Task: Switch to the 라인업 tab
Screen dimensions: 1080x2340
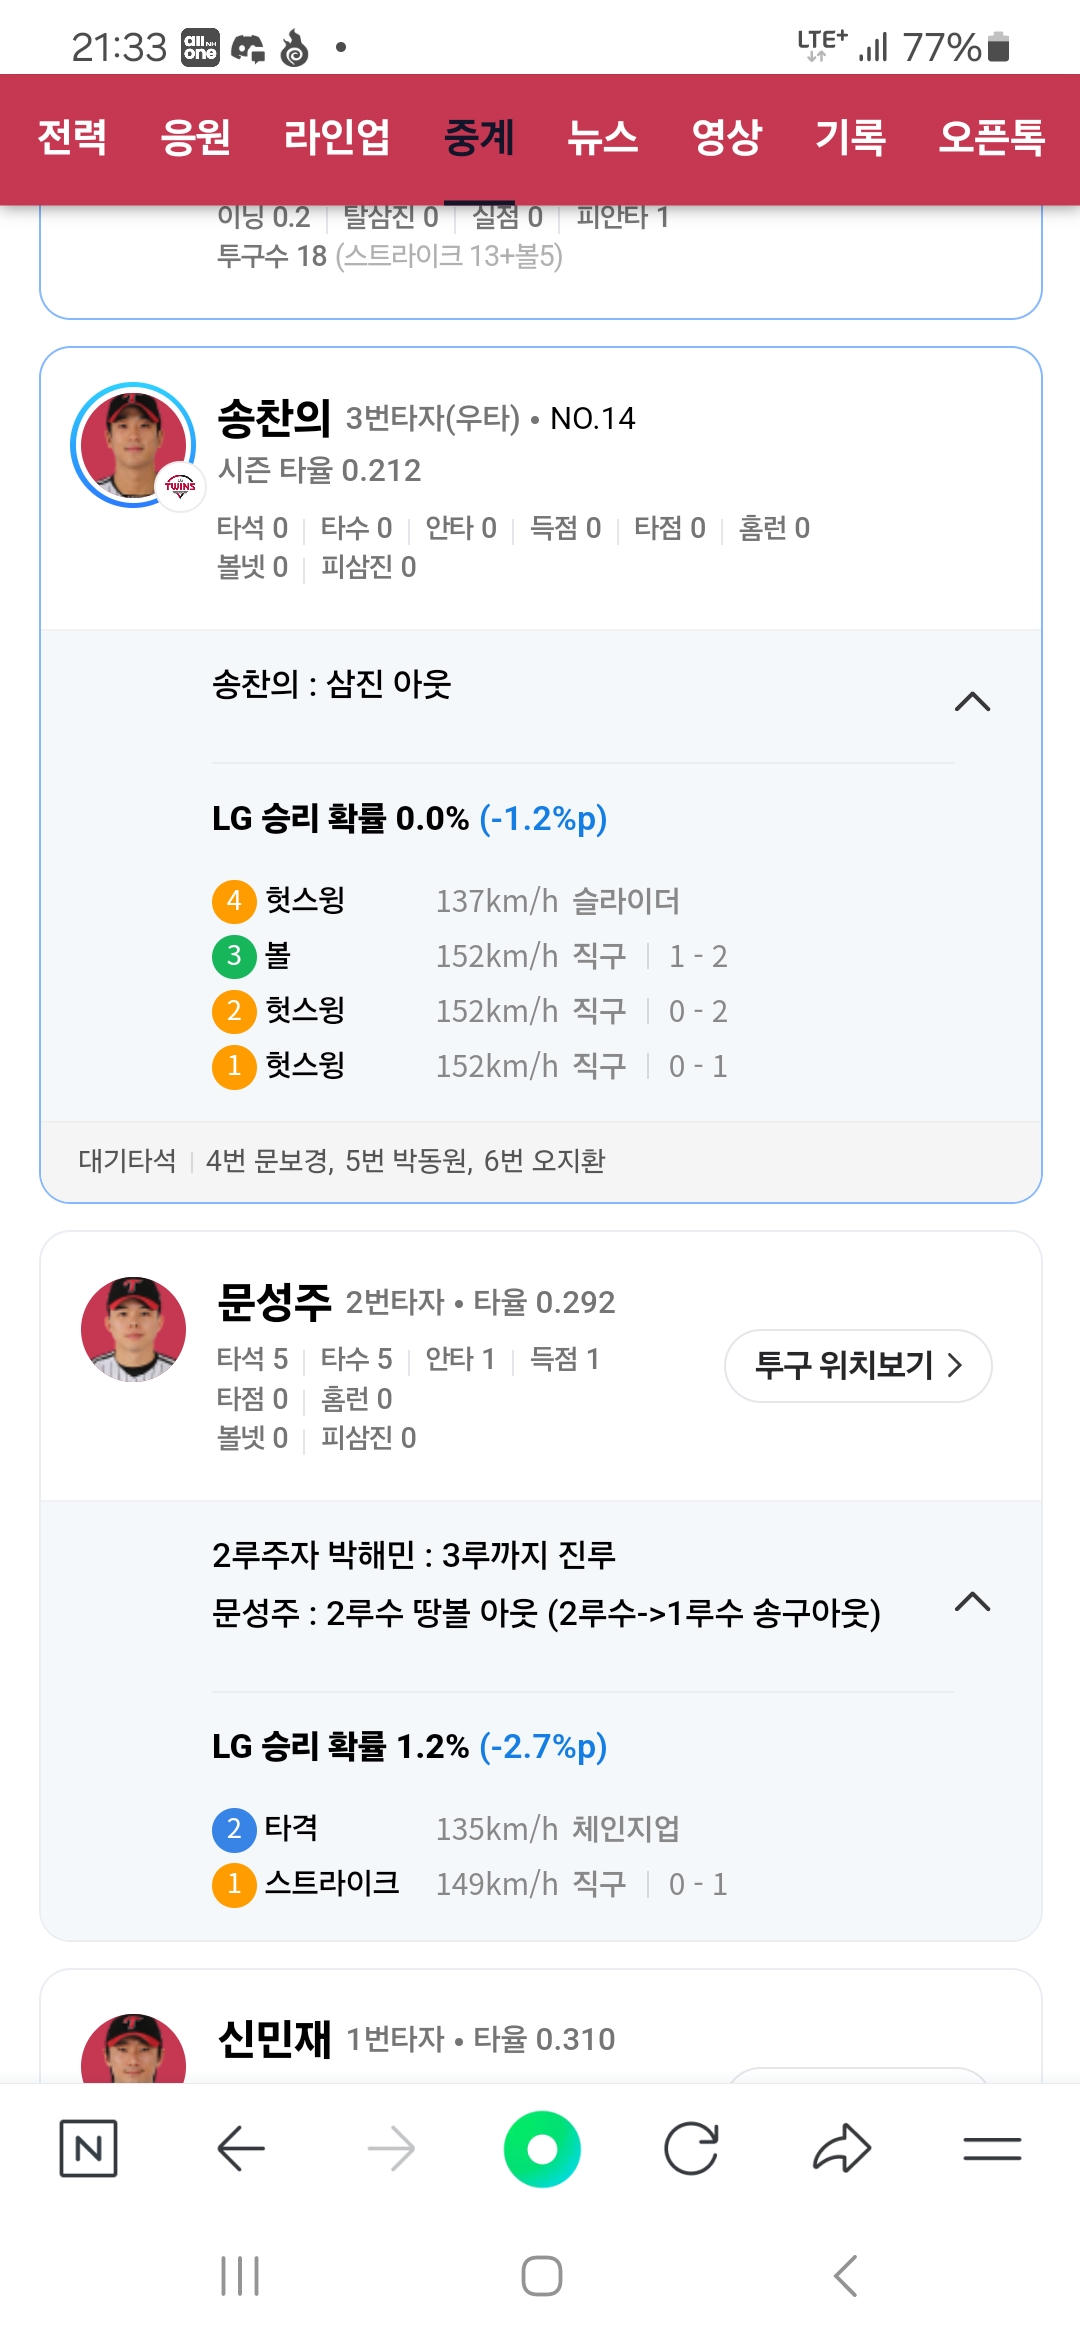Action: point(337,137)
